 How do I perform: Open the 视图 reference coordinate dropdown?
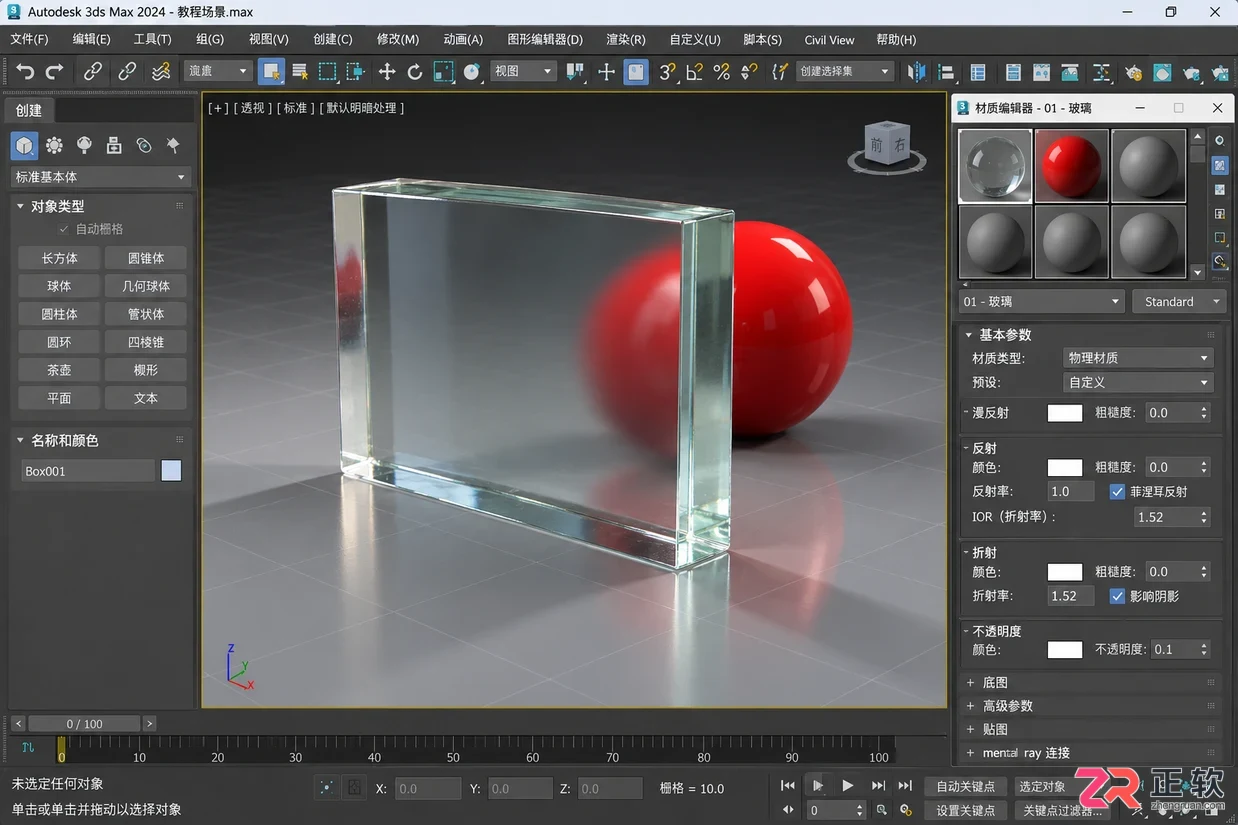[x=523, y=71]
